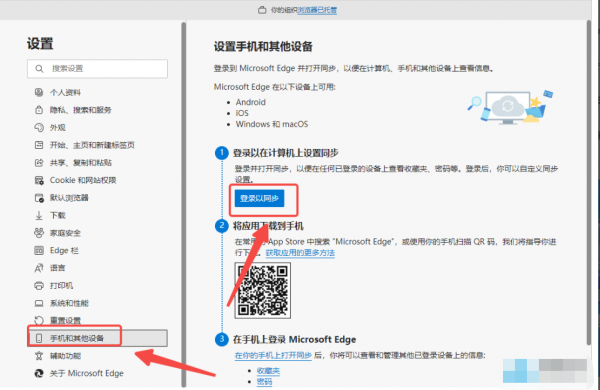The width and height of the screenshot is (600, 390).
Task: Click the briefcase icon in managed banner
Action: point(262,10)
